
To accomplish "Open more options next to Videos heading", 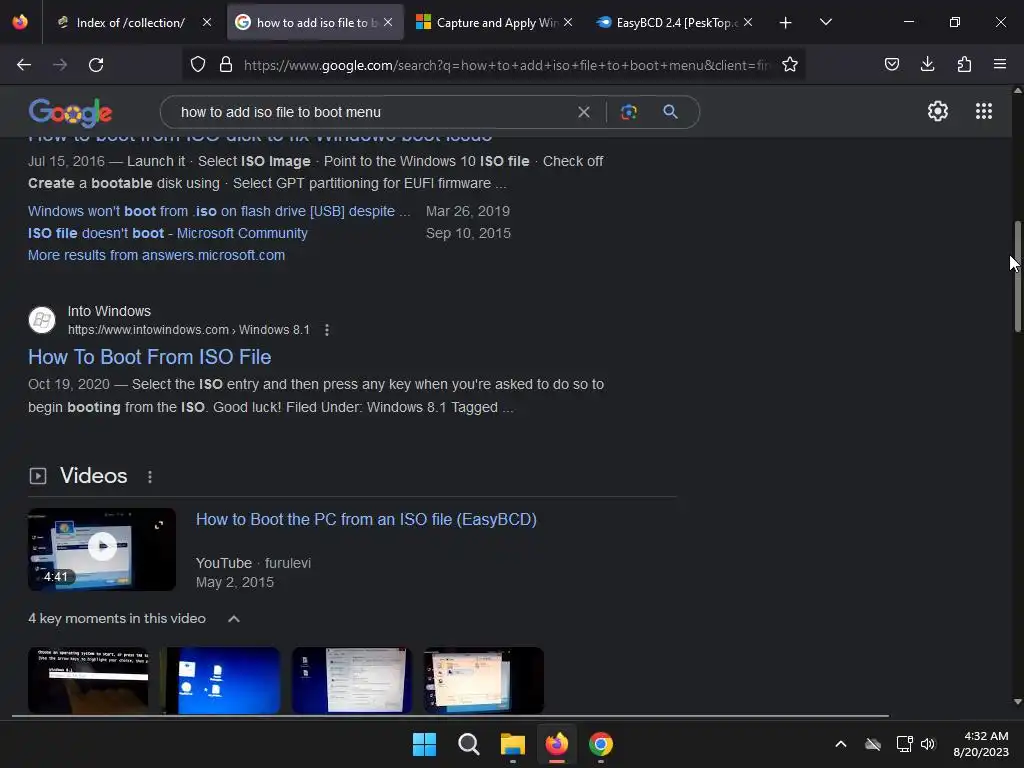I will 150,477.
